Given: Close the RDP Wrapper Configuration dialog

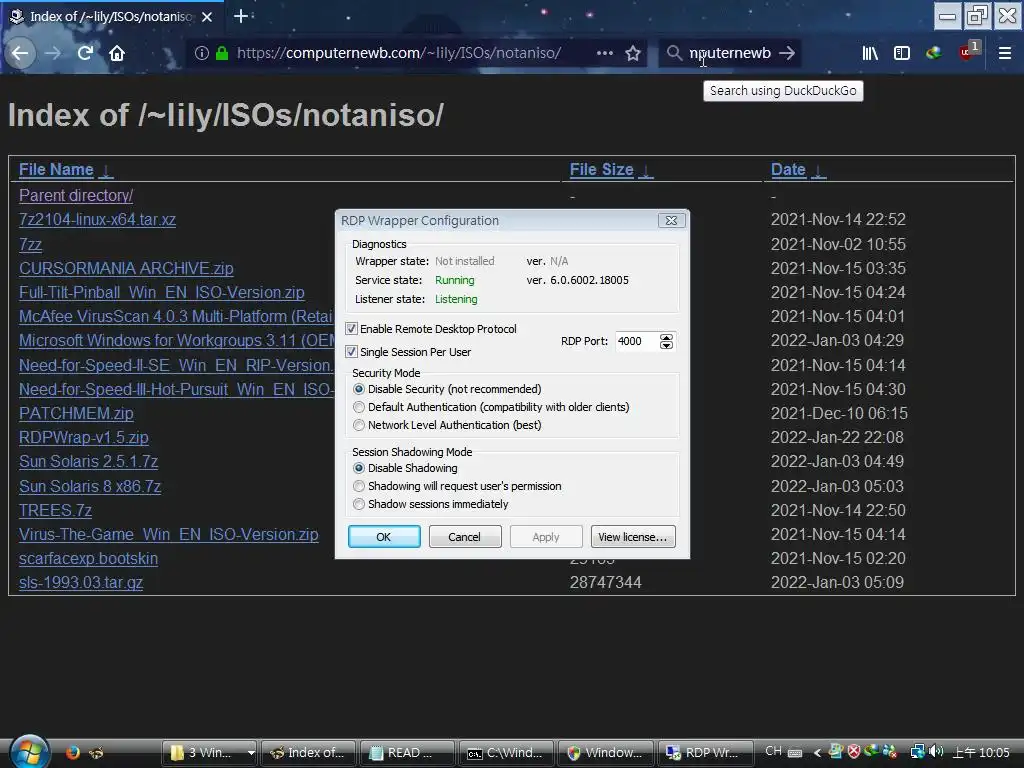Looking at the screenshot, I should pos(671,221).
